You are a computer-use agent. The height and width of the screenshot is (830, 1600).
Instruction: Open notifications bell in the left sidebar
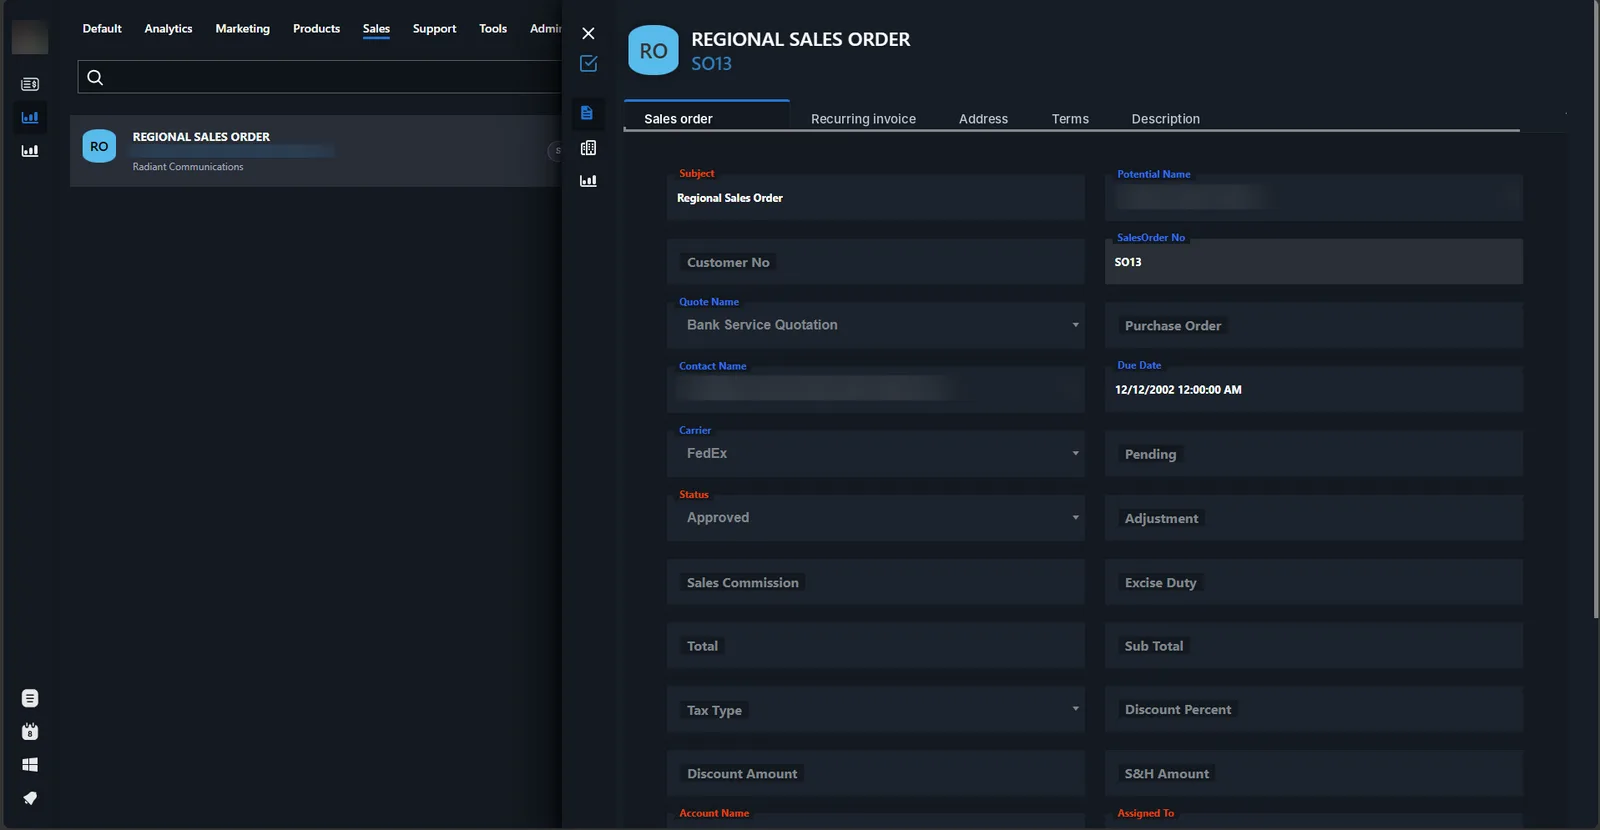point(30,798)
